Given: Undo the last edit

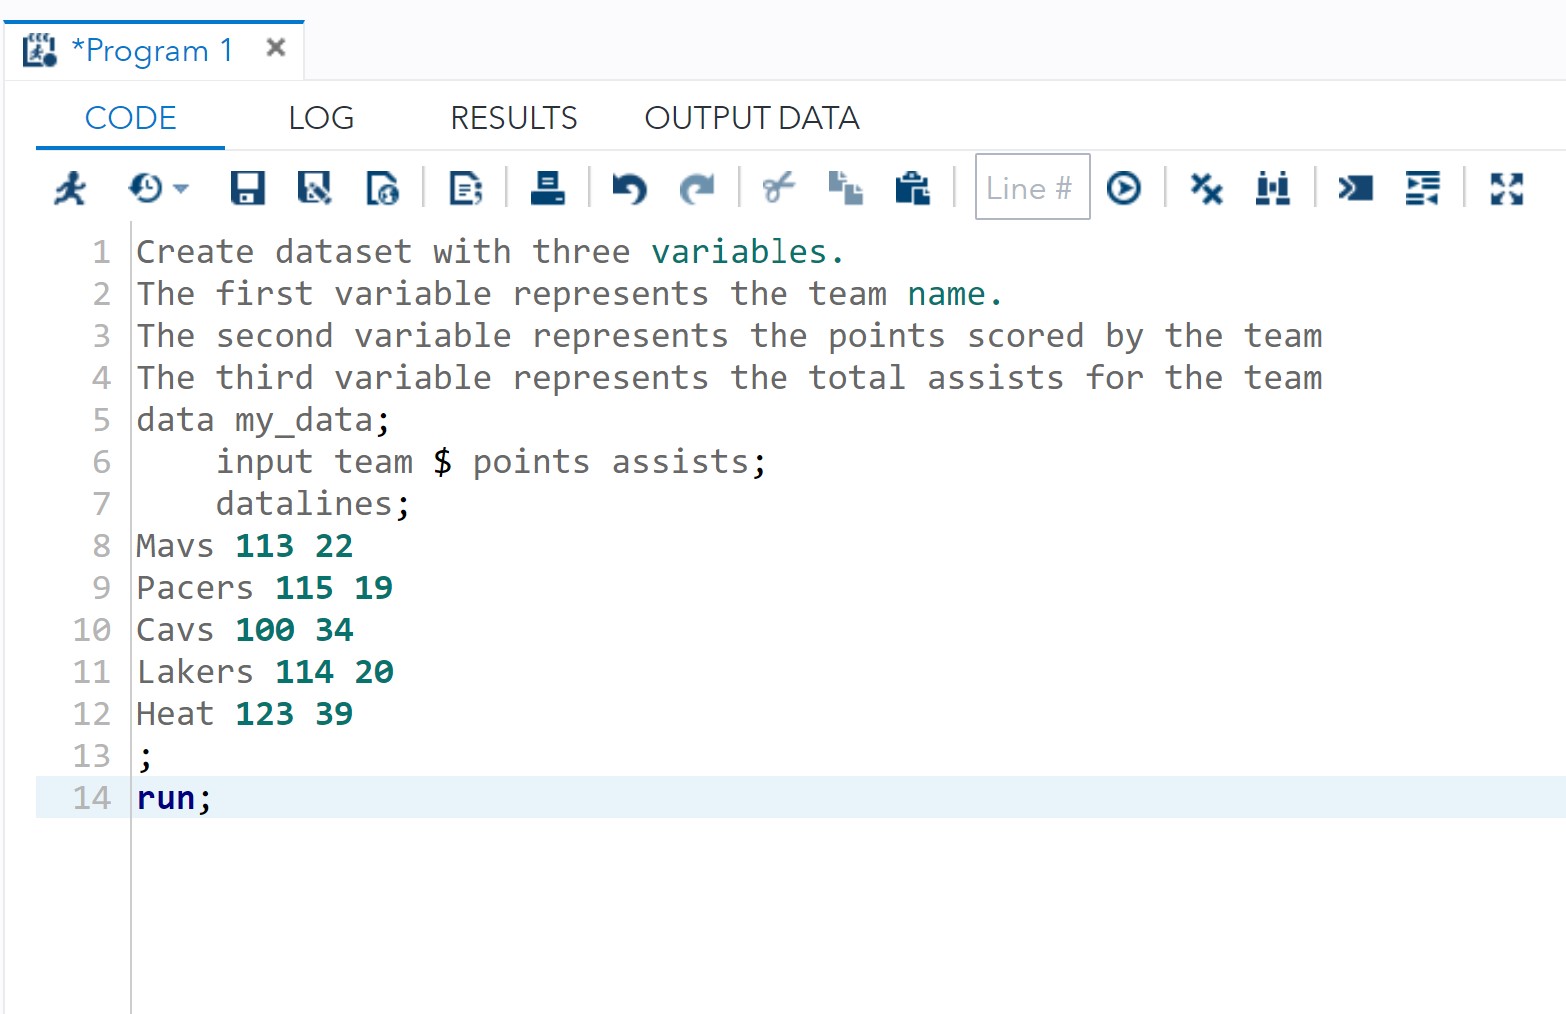Looking at the screenshot, I should tap(629, 187).
